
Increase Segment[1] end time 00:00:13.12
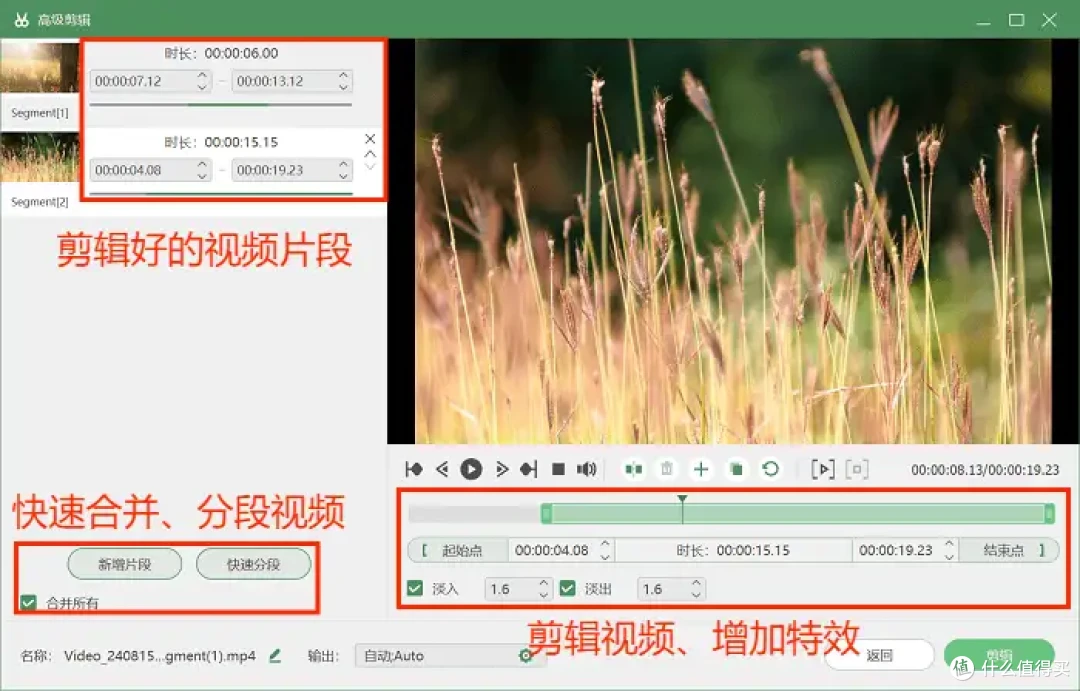tap(343, 75)
